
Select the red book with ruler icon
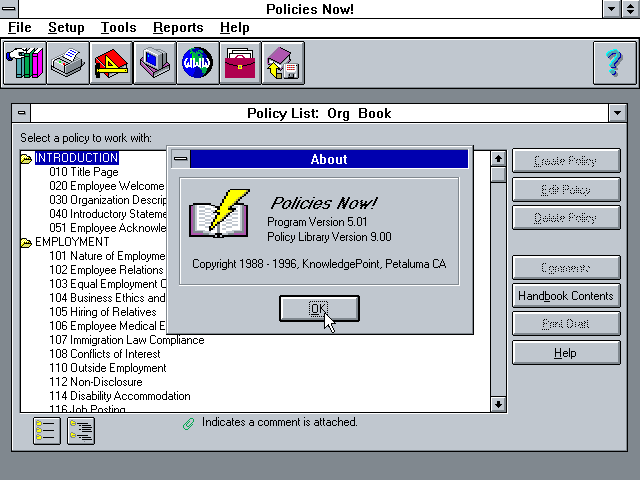111,63
